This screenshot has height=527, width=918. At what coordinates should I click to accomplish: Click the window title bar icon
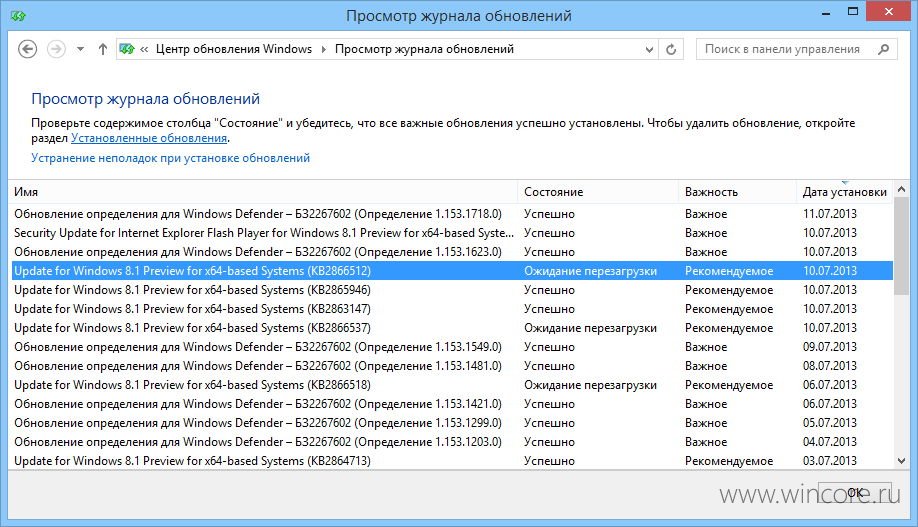tap(18, 16)
